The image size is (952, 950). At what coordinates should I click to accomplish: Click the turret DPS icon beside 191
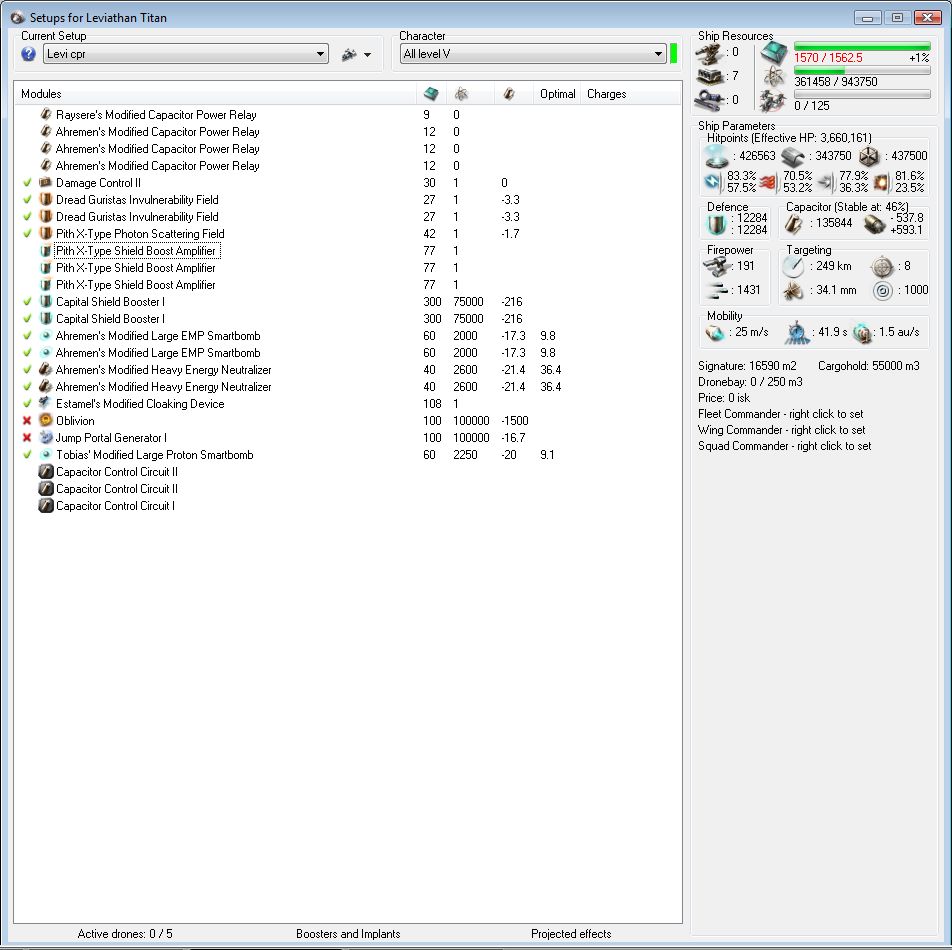tap(716, 266)
